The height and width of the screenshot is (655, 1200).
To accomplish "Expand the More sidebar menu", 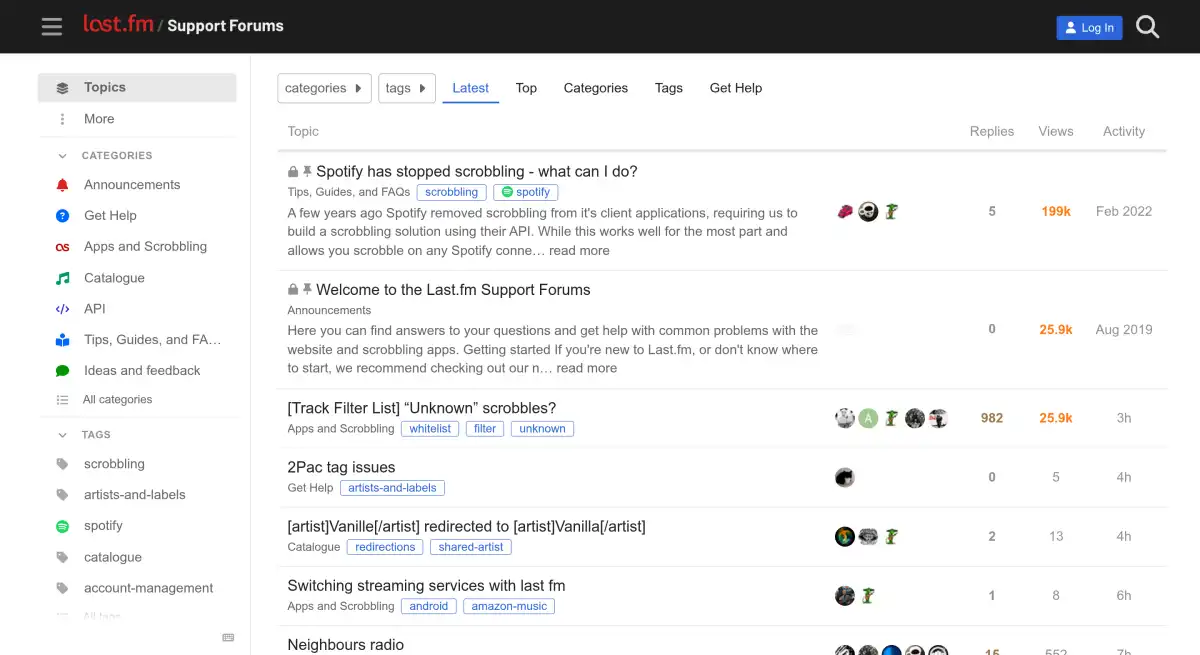I will (x=99, y=119).
